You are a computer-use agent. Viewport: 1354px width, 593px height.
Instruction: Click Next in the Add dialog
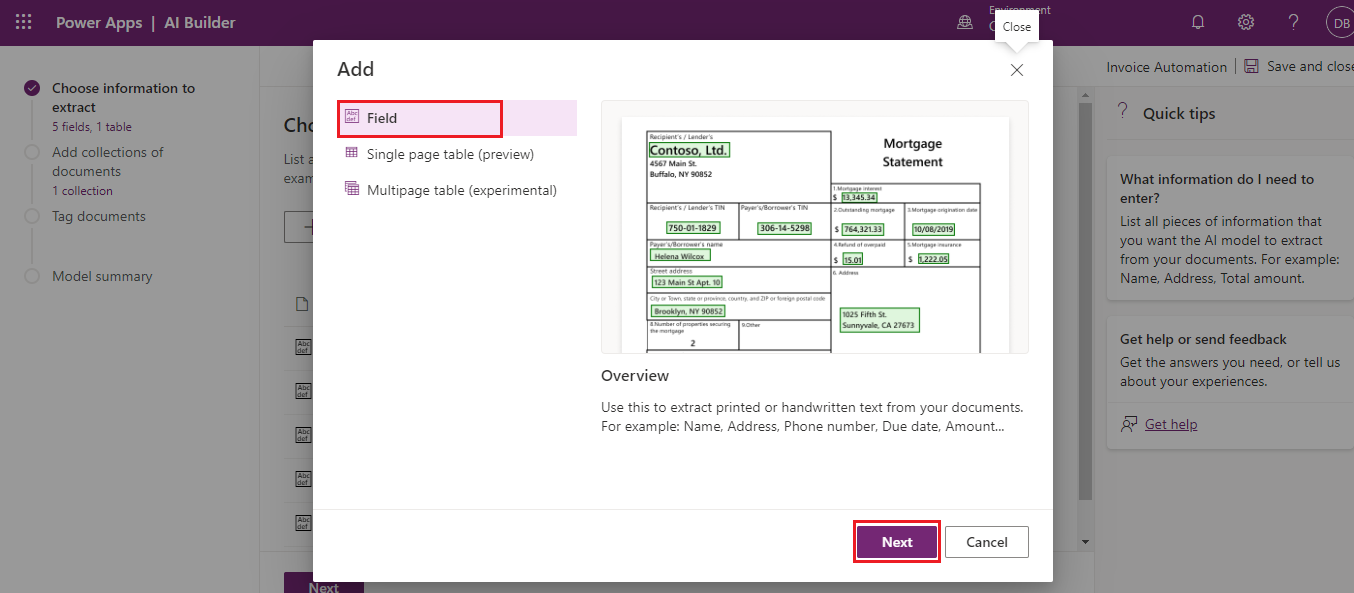[897, 542]
